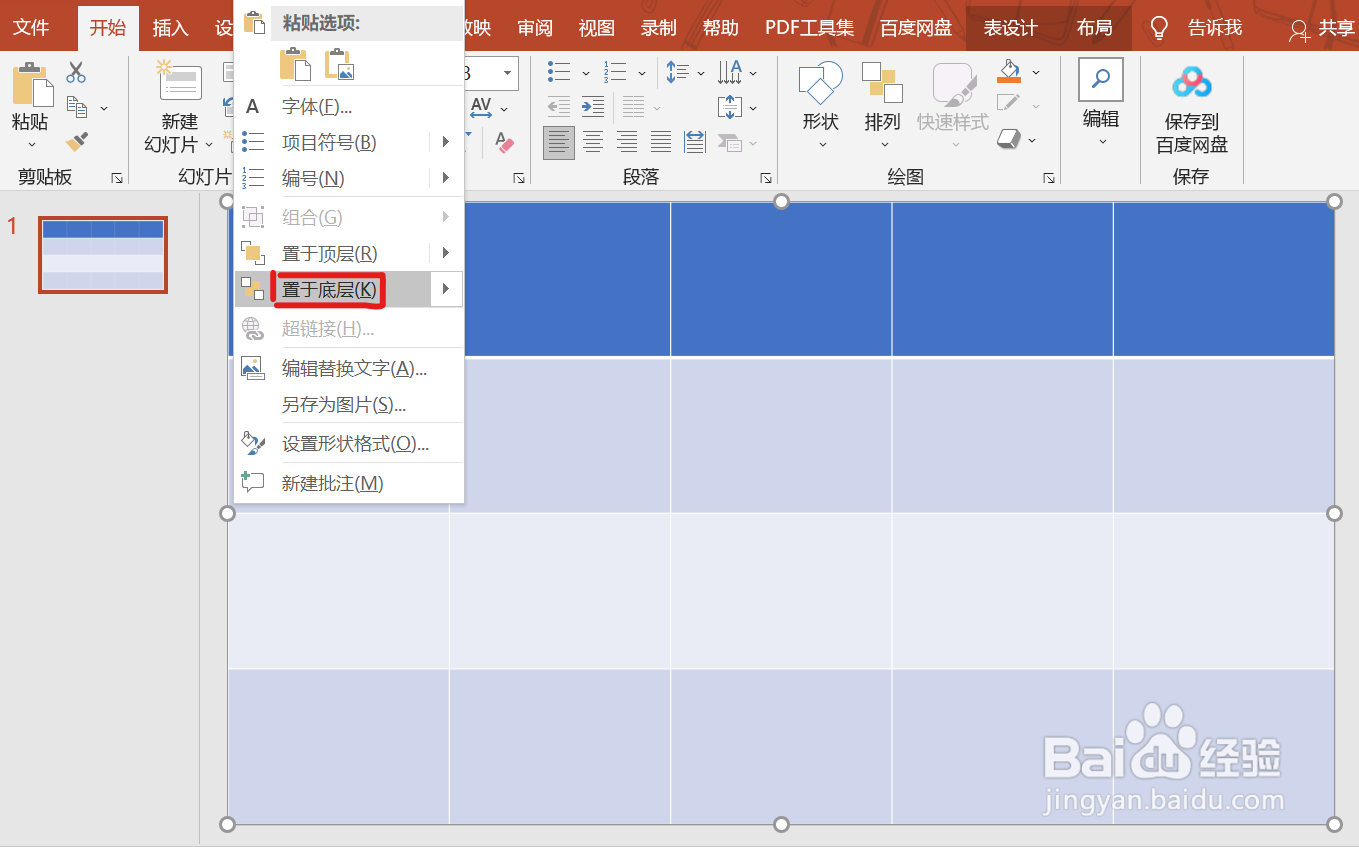1359x847 pixels.
Task: Choose 设置形状格式(O)... menu item
Action: (x=348, y=443)
